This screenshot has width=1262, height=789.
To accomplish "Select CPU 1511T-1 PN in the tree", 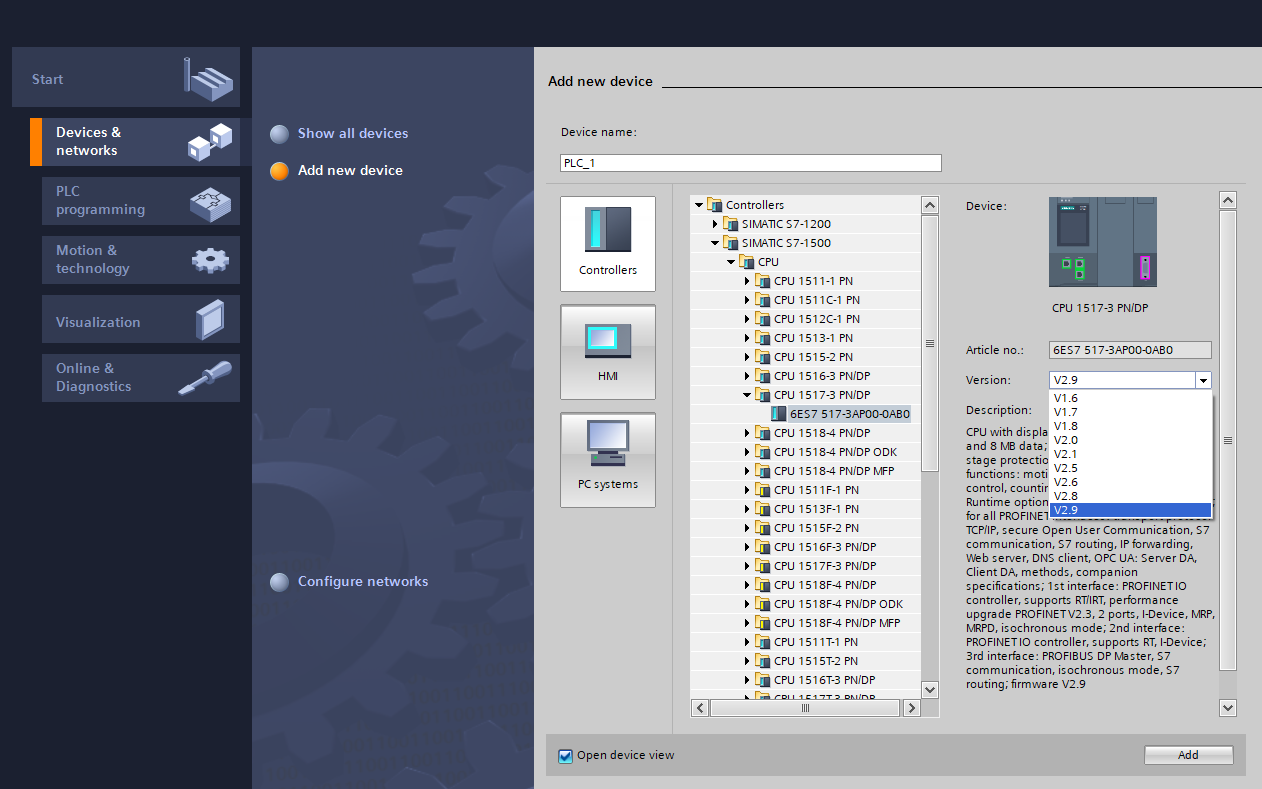I will pos(816,642).
